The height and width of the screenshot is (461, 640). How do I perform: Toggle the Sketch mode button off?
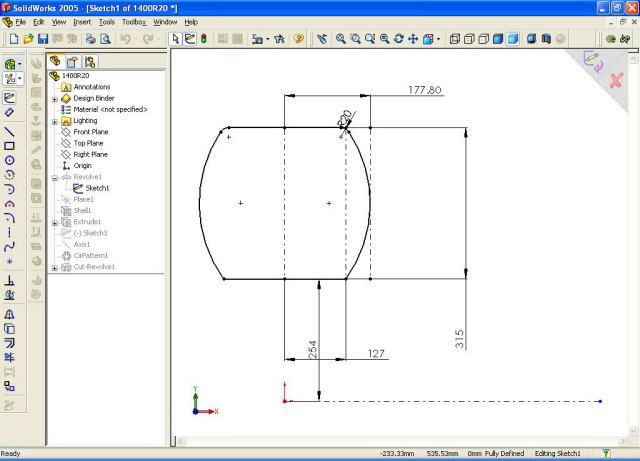pos(191,39)
